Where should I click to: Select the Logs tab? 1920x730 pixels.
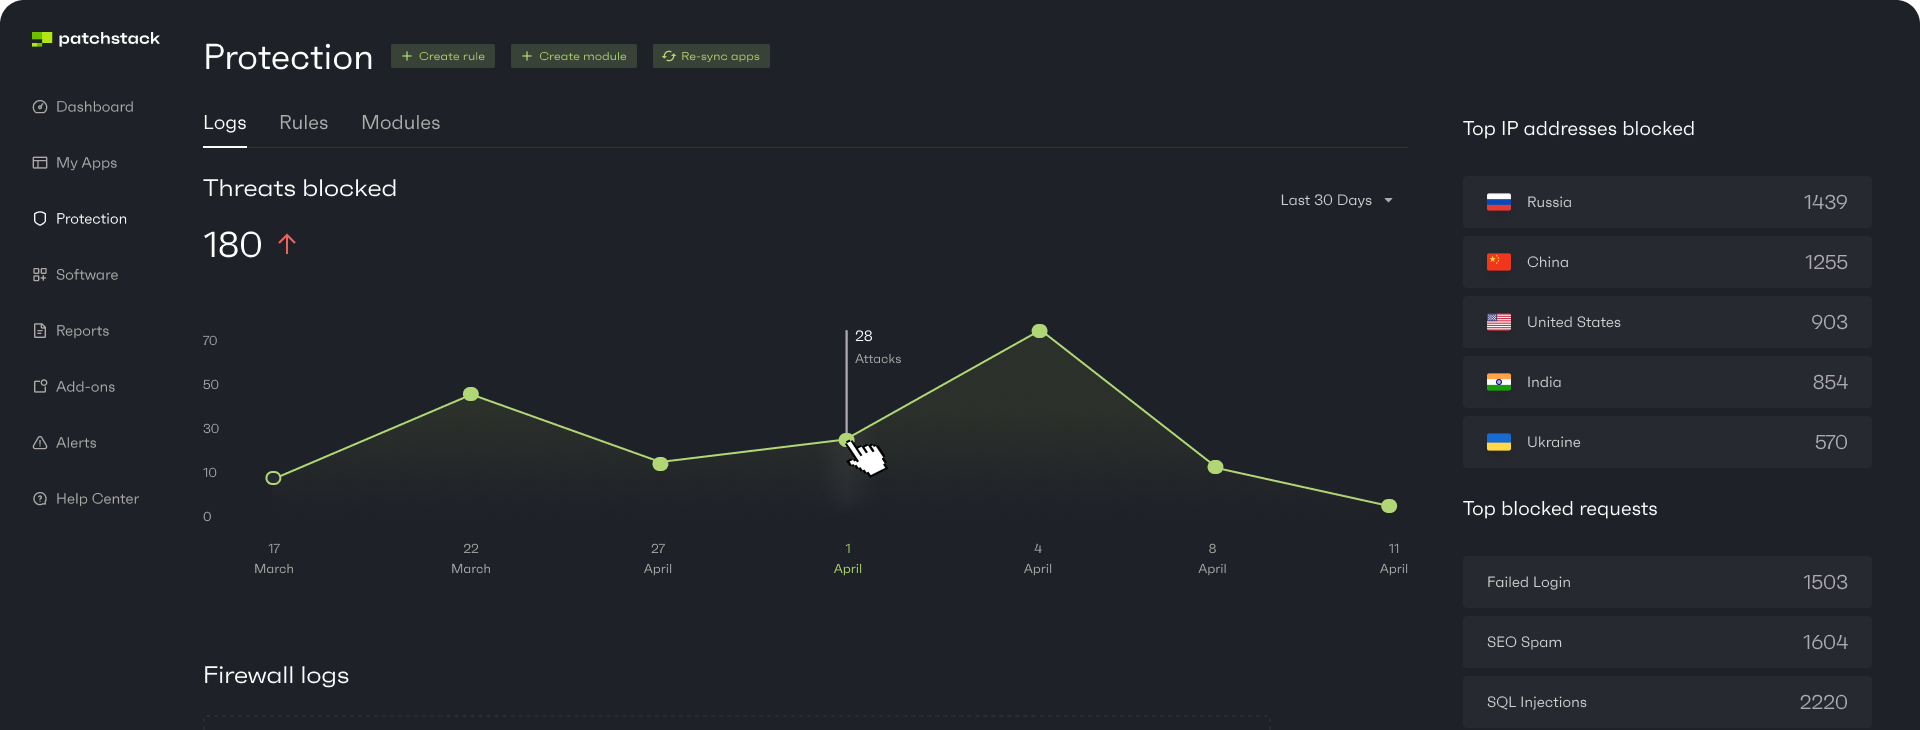click(224, 123)
